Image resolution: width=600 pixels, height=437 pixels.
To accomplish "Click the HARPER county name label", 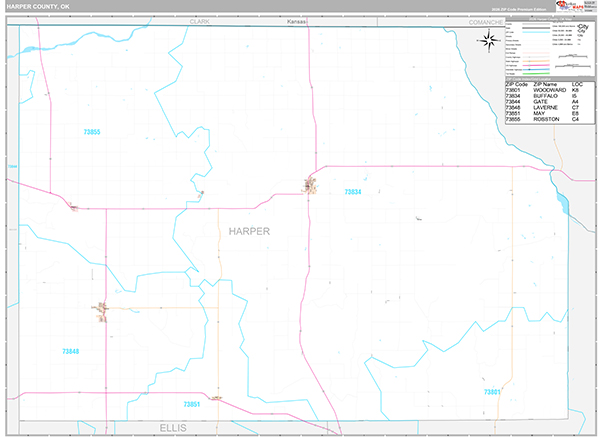I will tap(249, 231).
